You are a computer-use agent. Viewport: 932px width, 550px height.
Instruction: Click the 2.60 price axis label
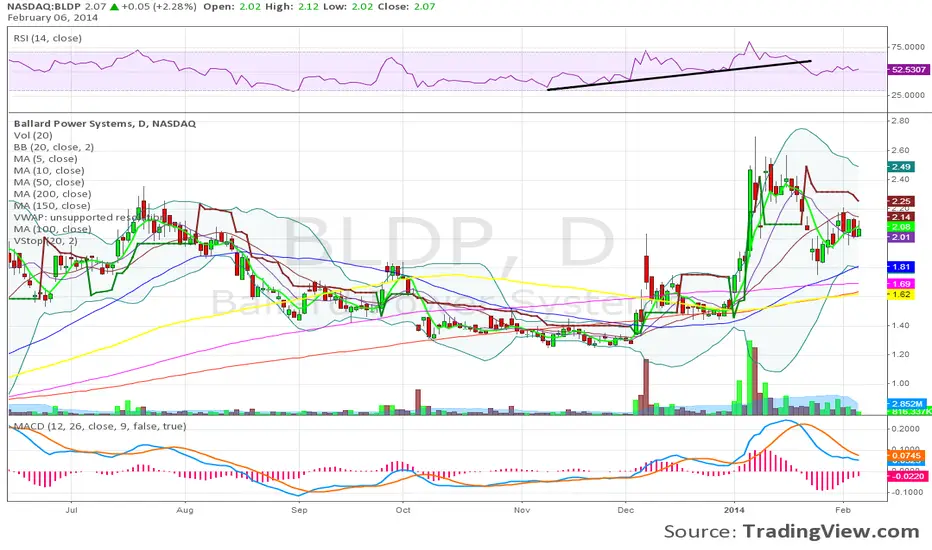click(901, 150)
